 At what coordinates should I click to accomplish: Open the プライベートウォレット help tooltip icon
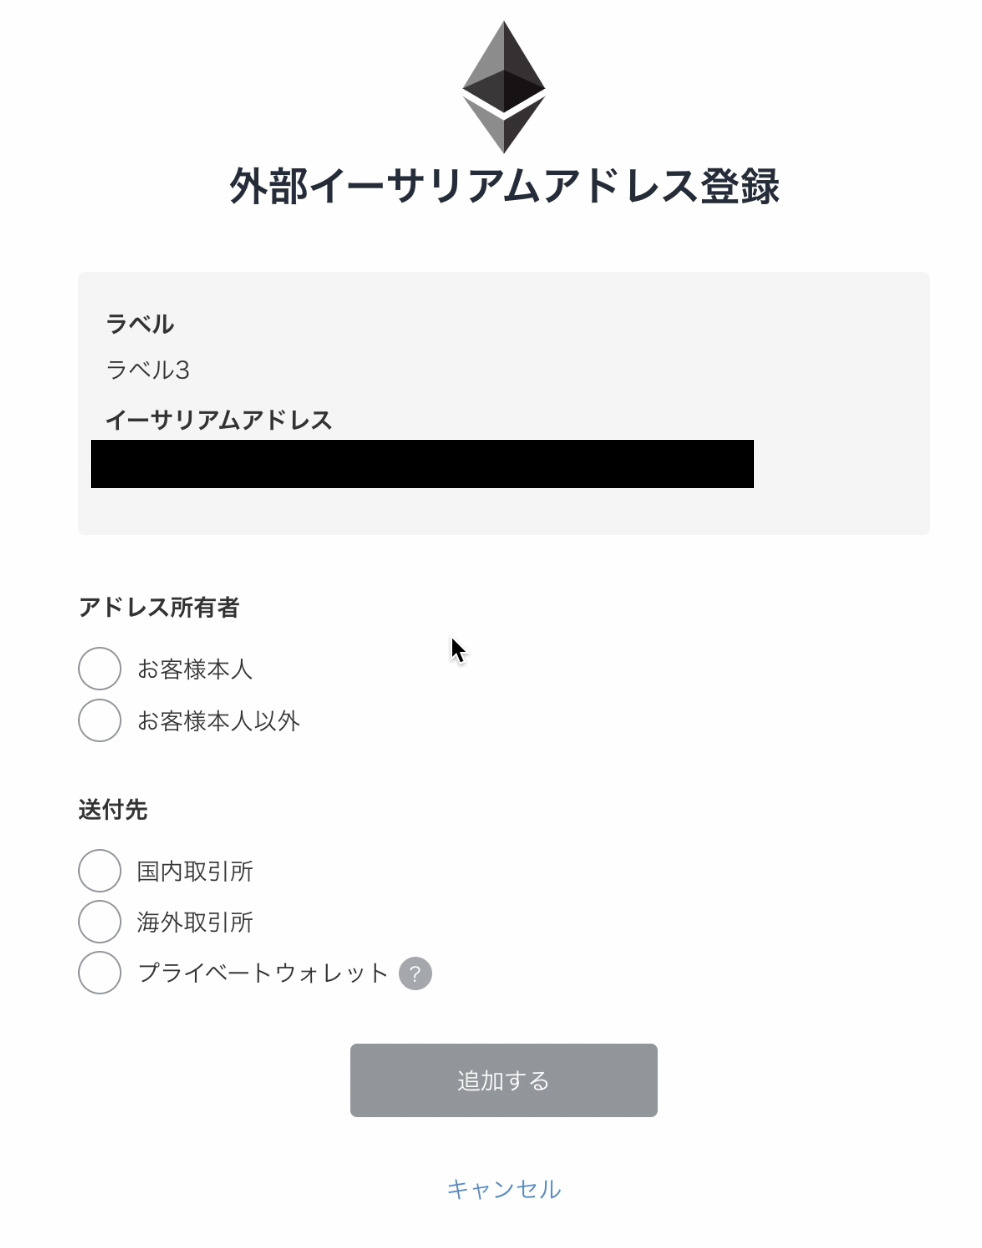(416, 972)
